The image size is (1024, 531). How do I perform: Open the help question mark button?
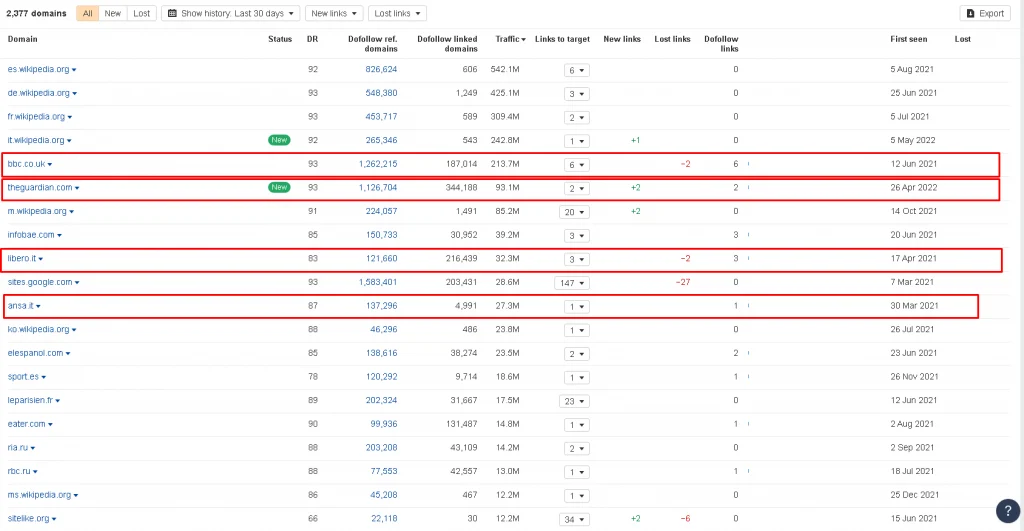[1008, 511]
